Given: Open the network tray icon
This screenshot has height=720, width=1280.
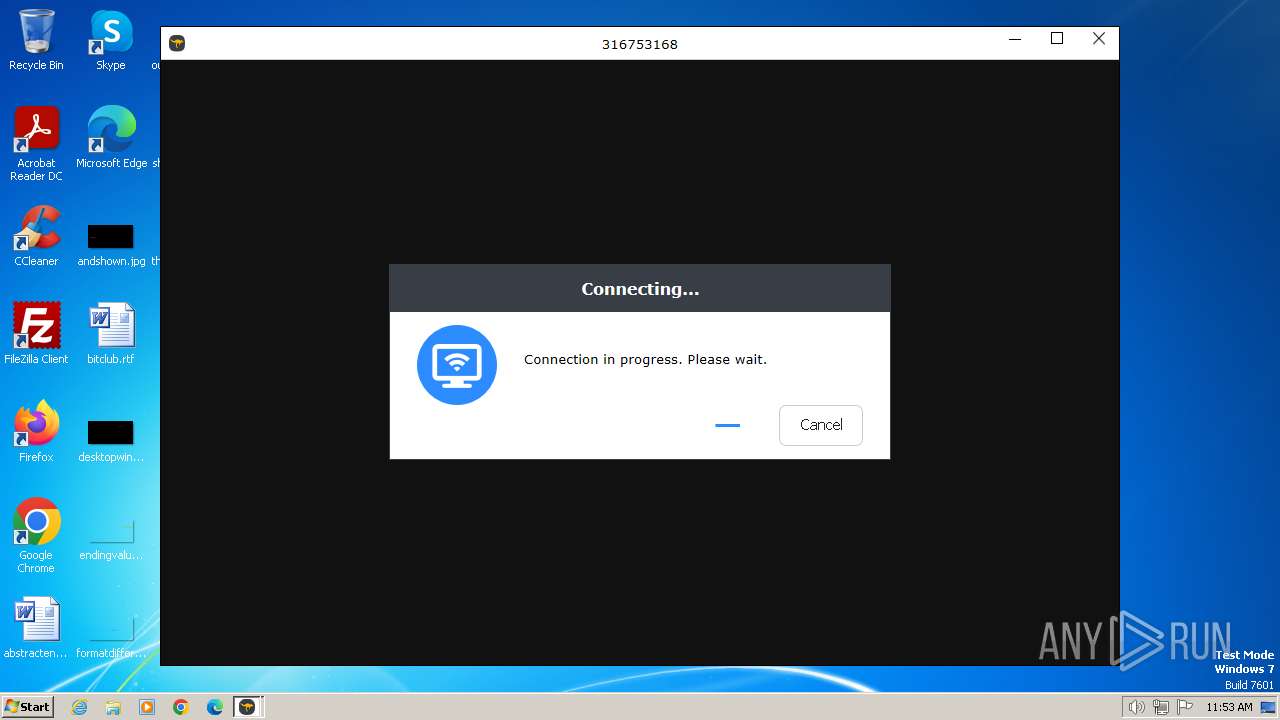Looking at the screenshot, I should point(1161,707).
